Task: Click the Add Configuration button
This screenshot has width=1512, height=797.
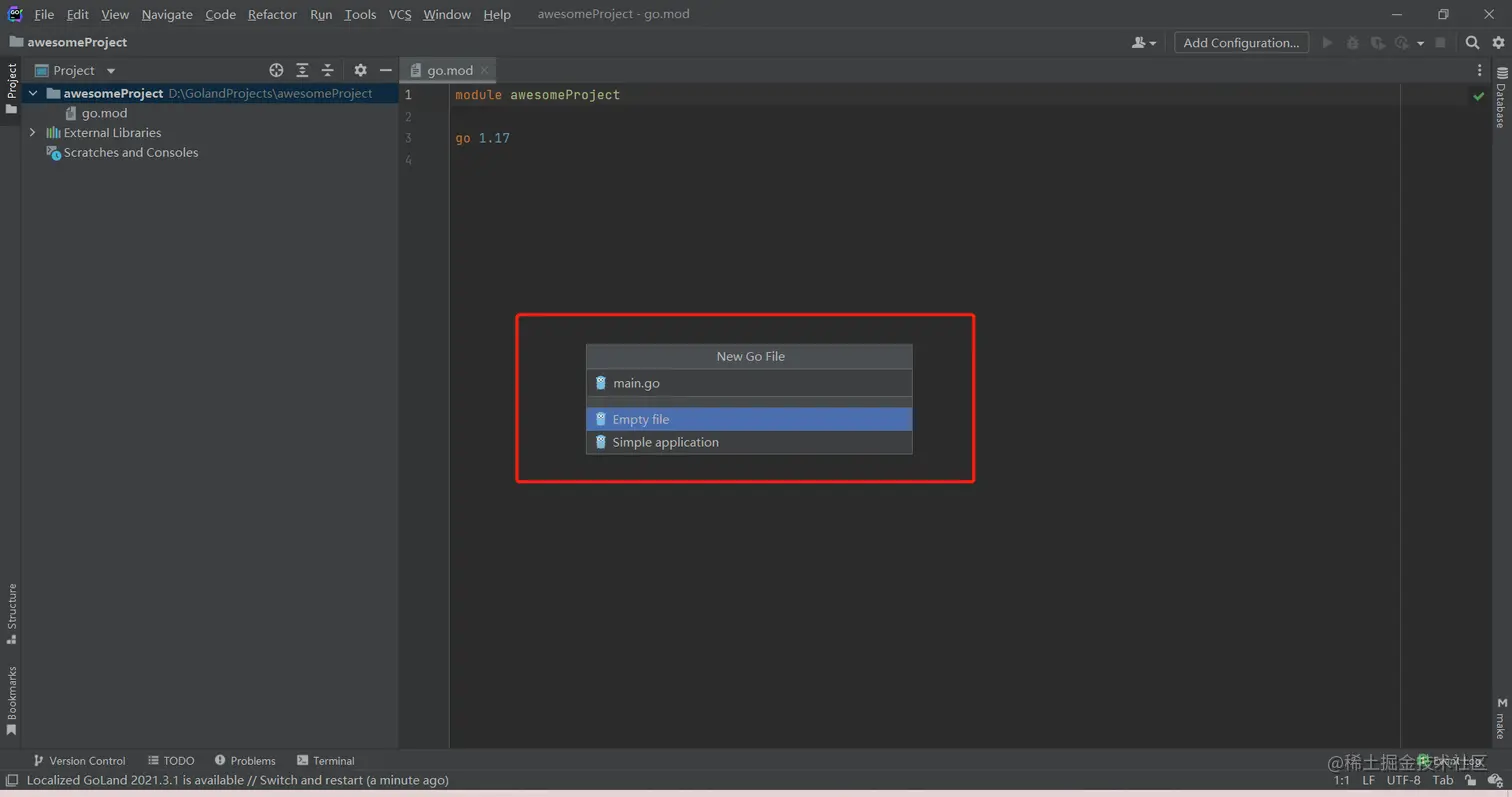Action: 1241,43
